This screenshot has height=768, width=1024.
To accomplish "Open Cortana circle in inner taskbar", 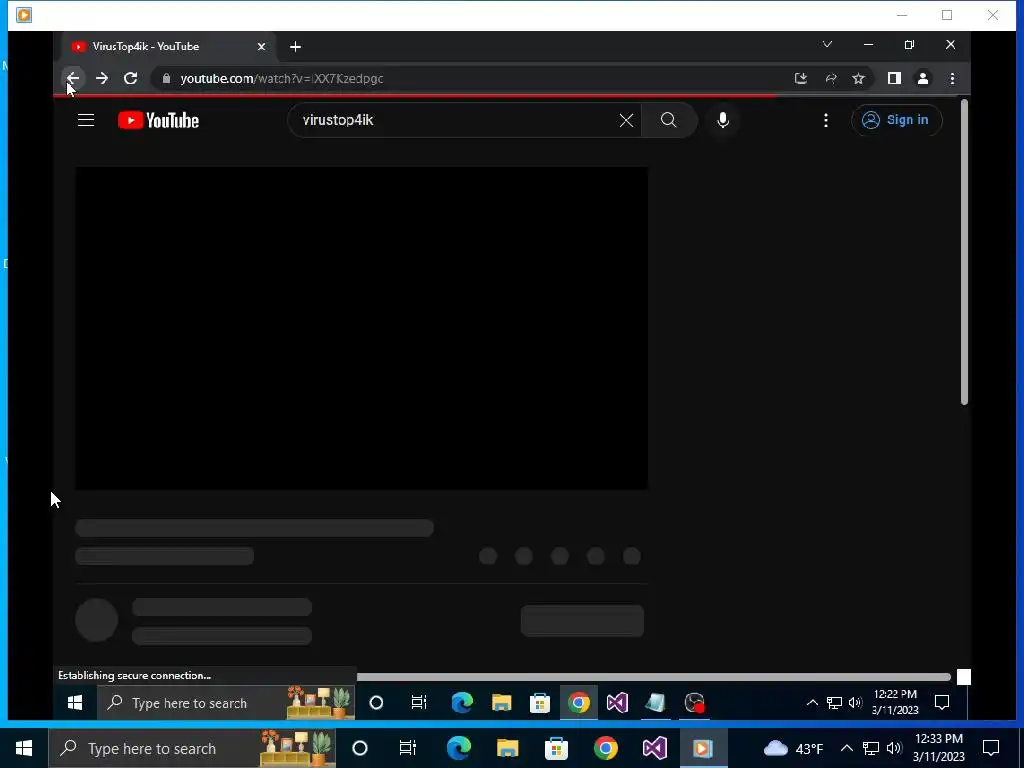I will [x=376, y=703].
